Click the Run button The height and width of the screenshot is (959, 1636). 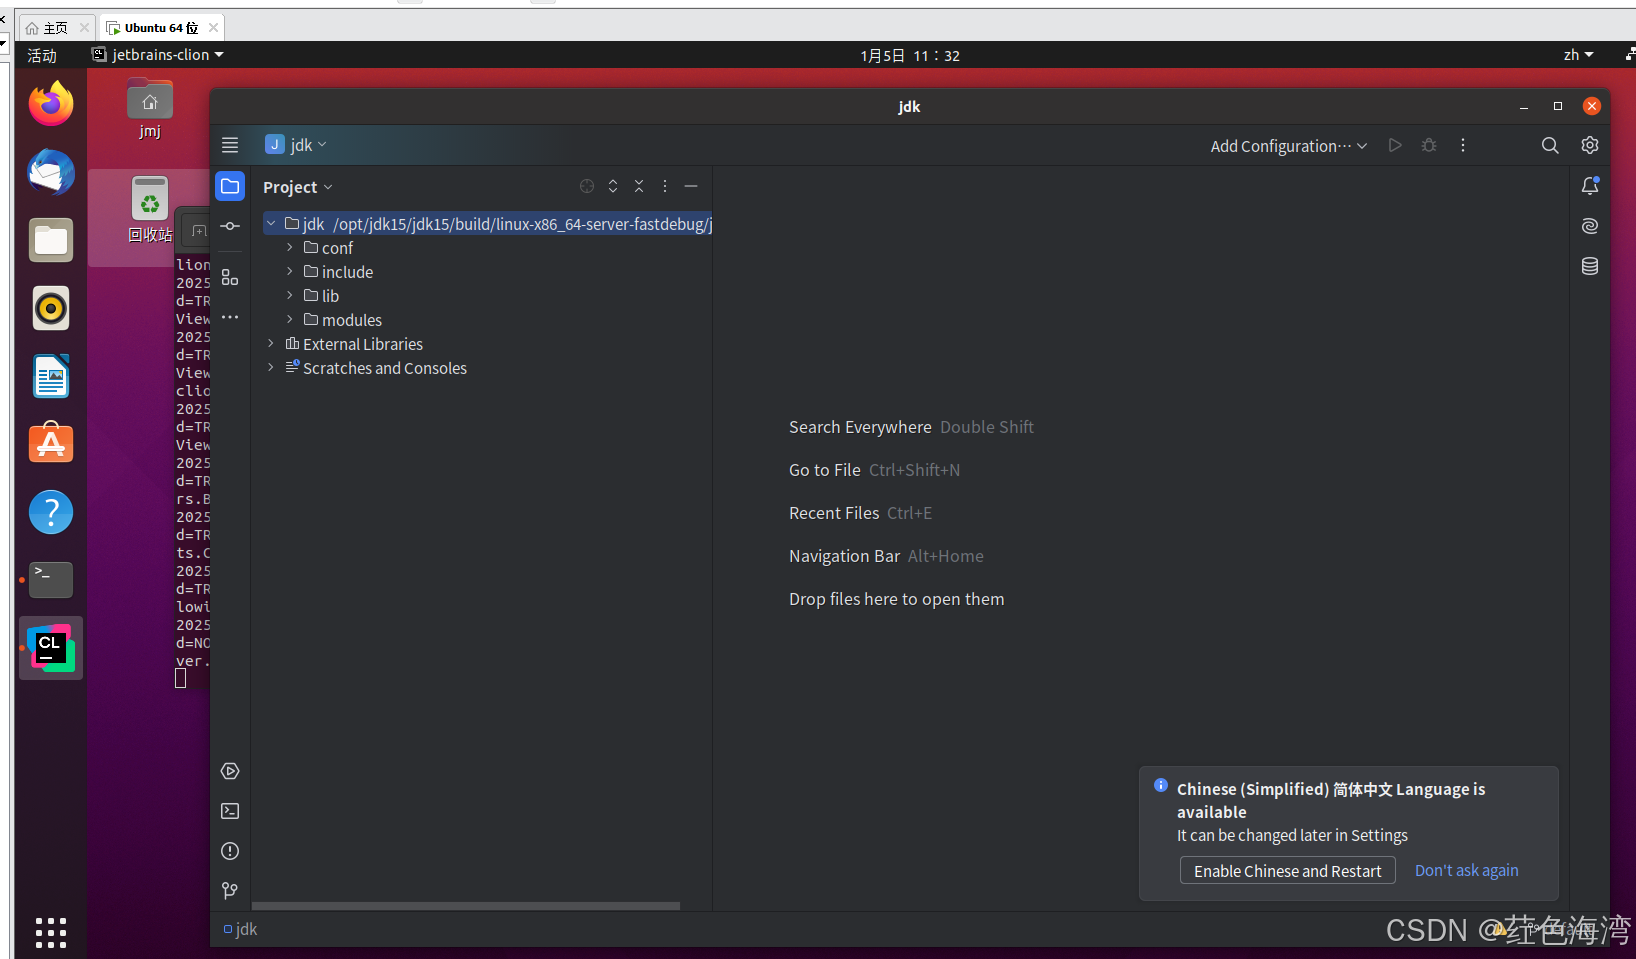tap(1395, 145)
